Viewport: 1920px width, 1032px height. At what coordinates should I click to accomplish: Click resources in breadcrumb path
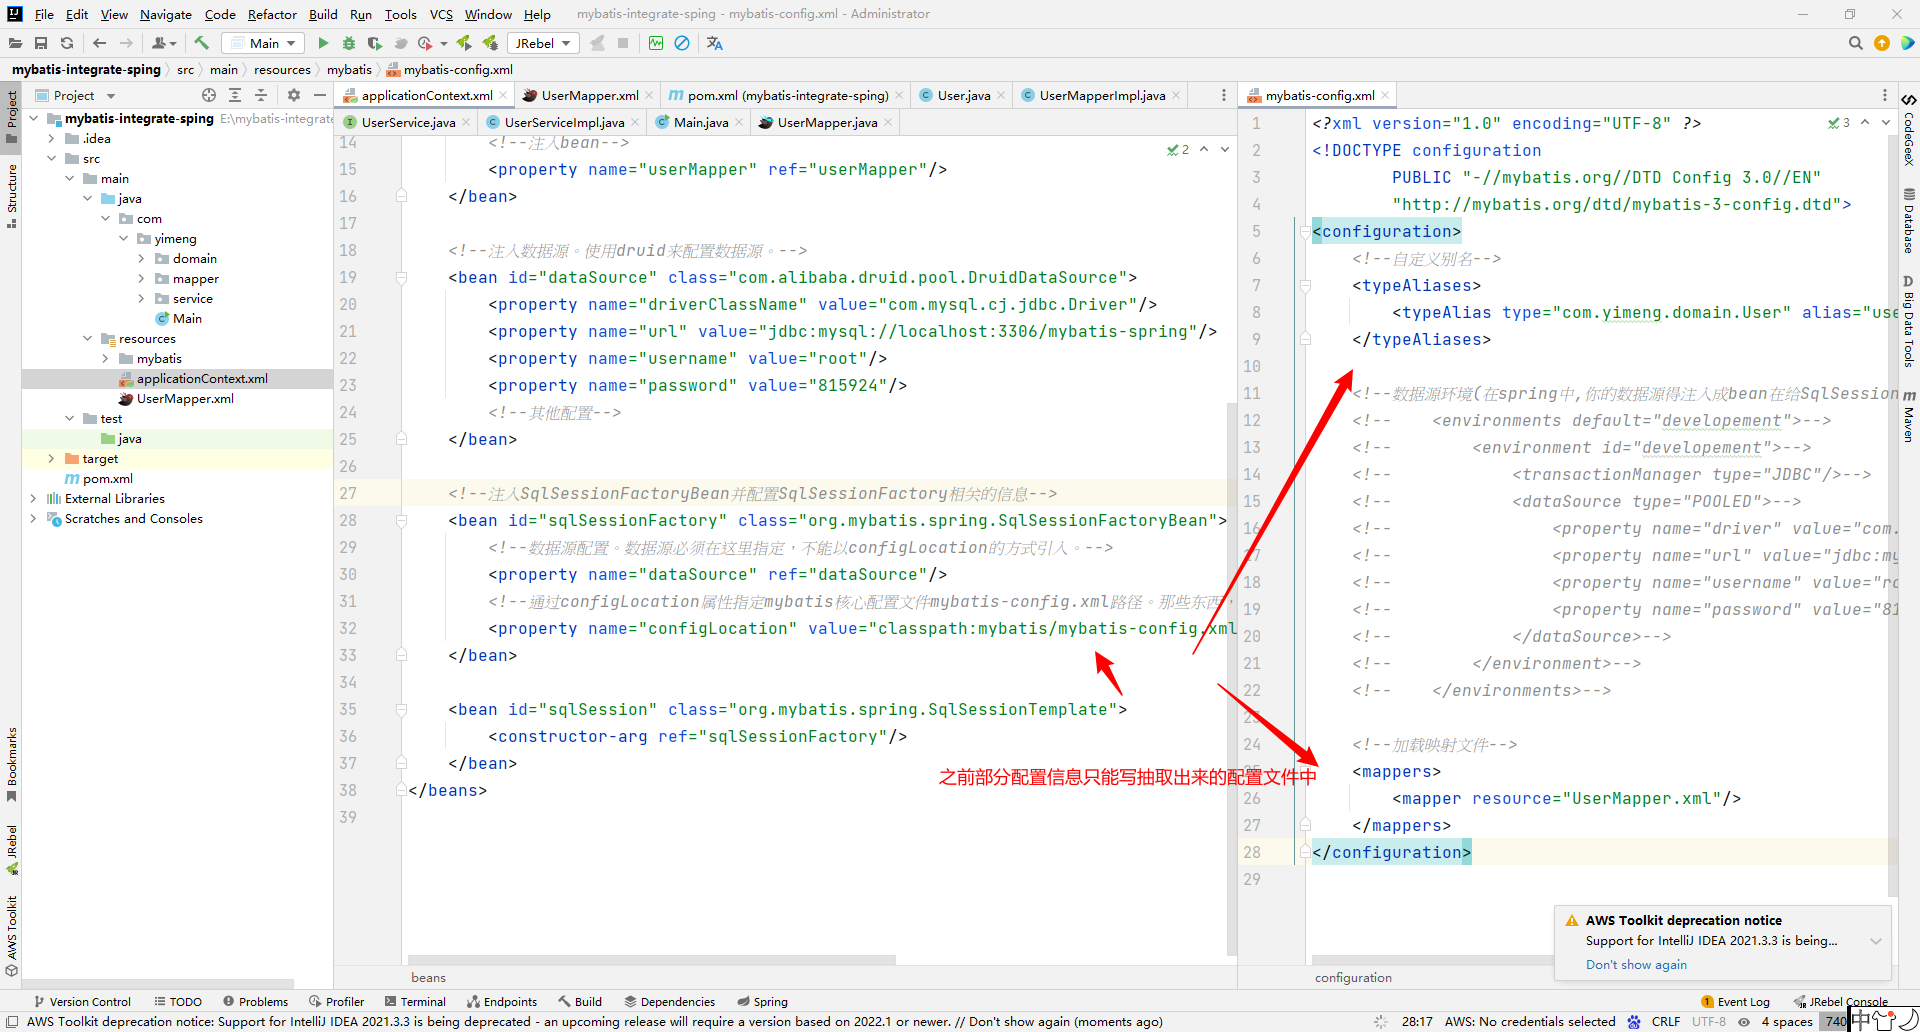point(282,69)
